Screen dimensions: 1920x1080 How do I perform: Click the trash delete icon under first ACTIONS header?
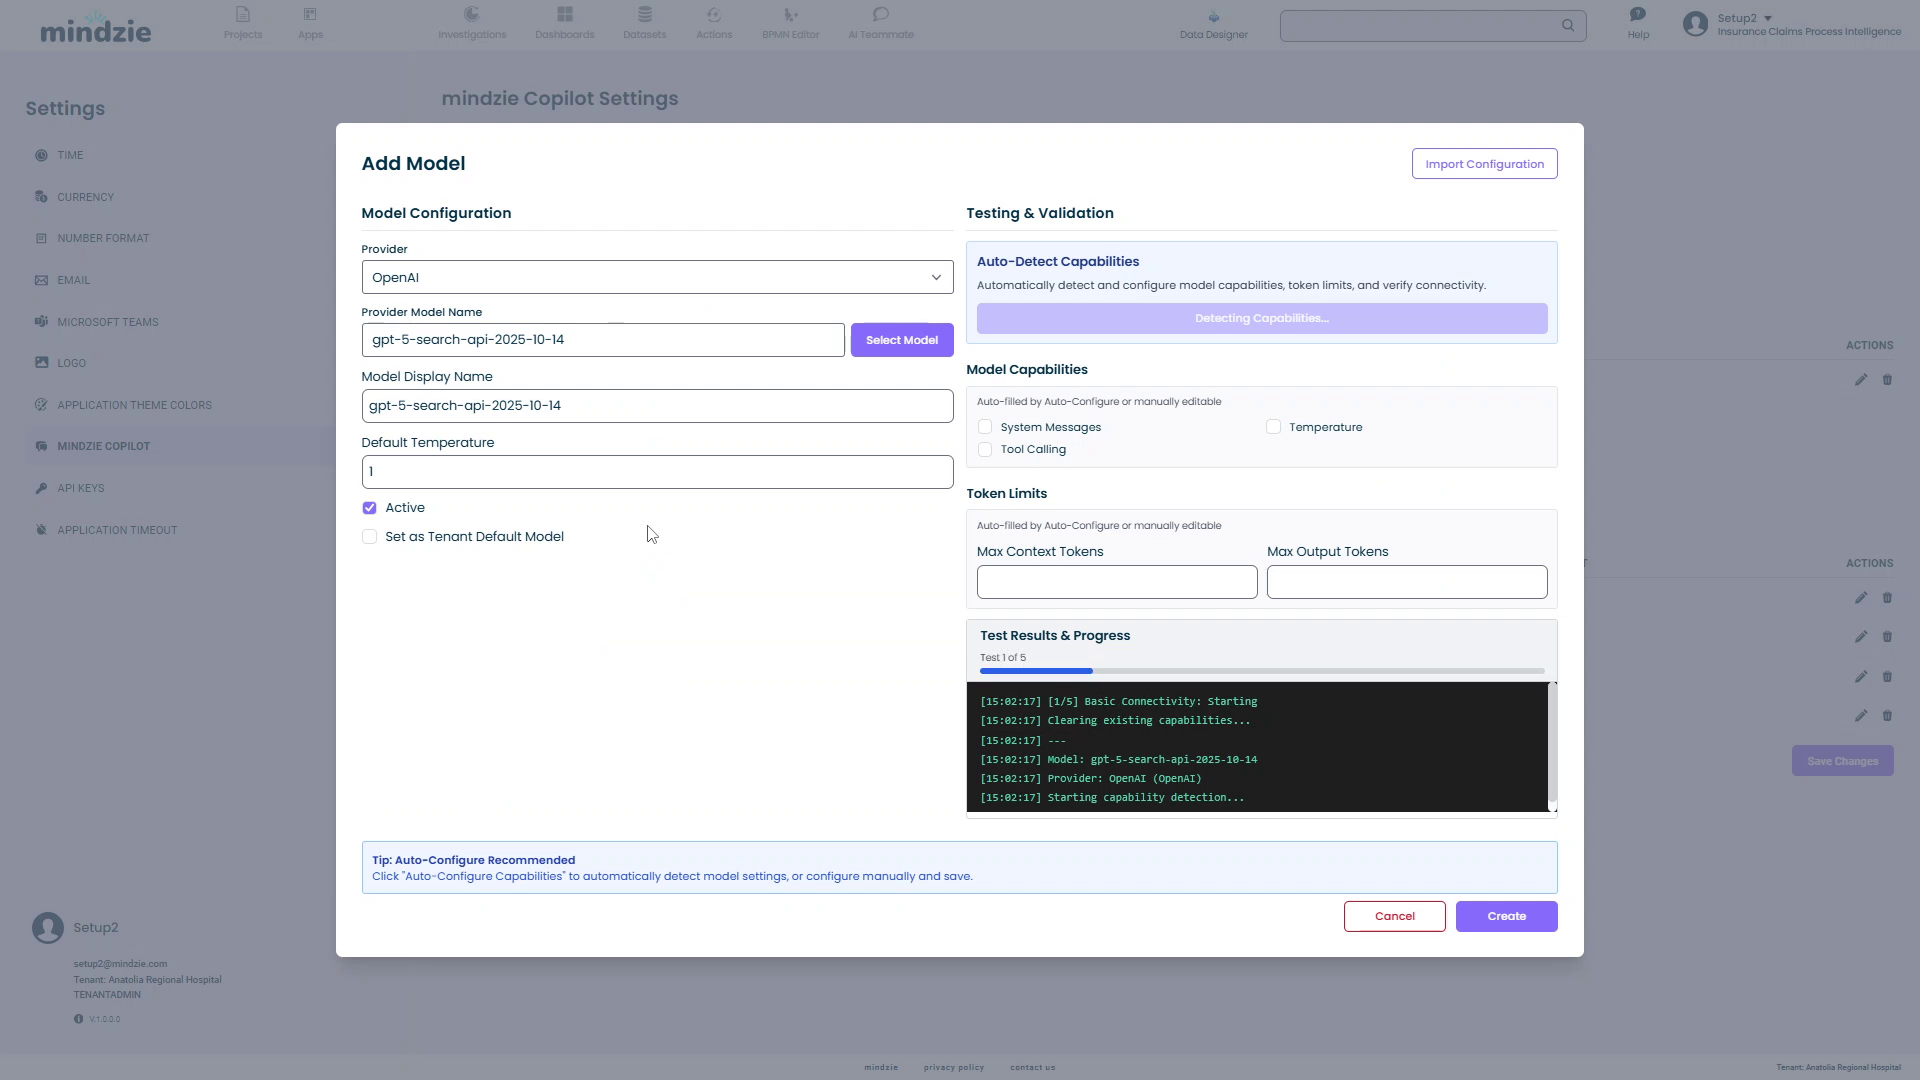pyautogui.click(x=1887, y=380)
